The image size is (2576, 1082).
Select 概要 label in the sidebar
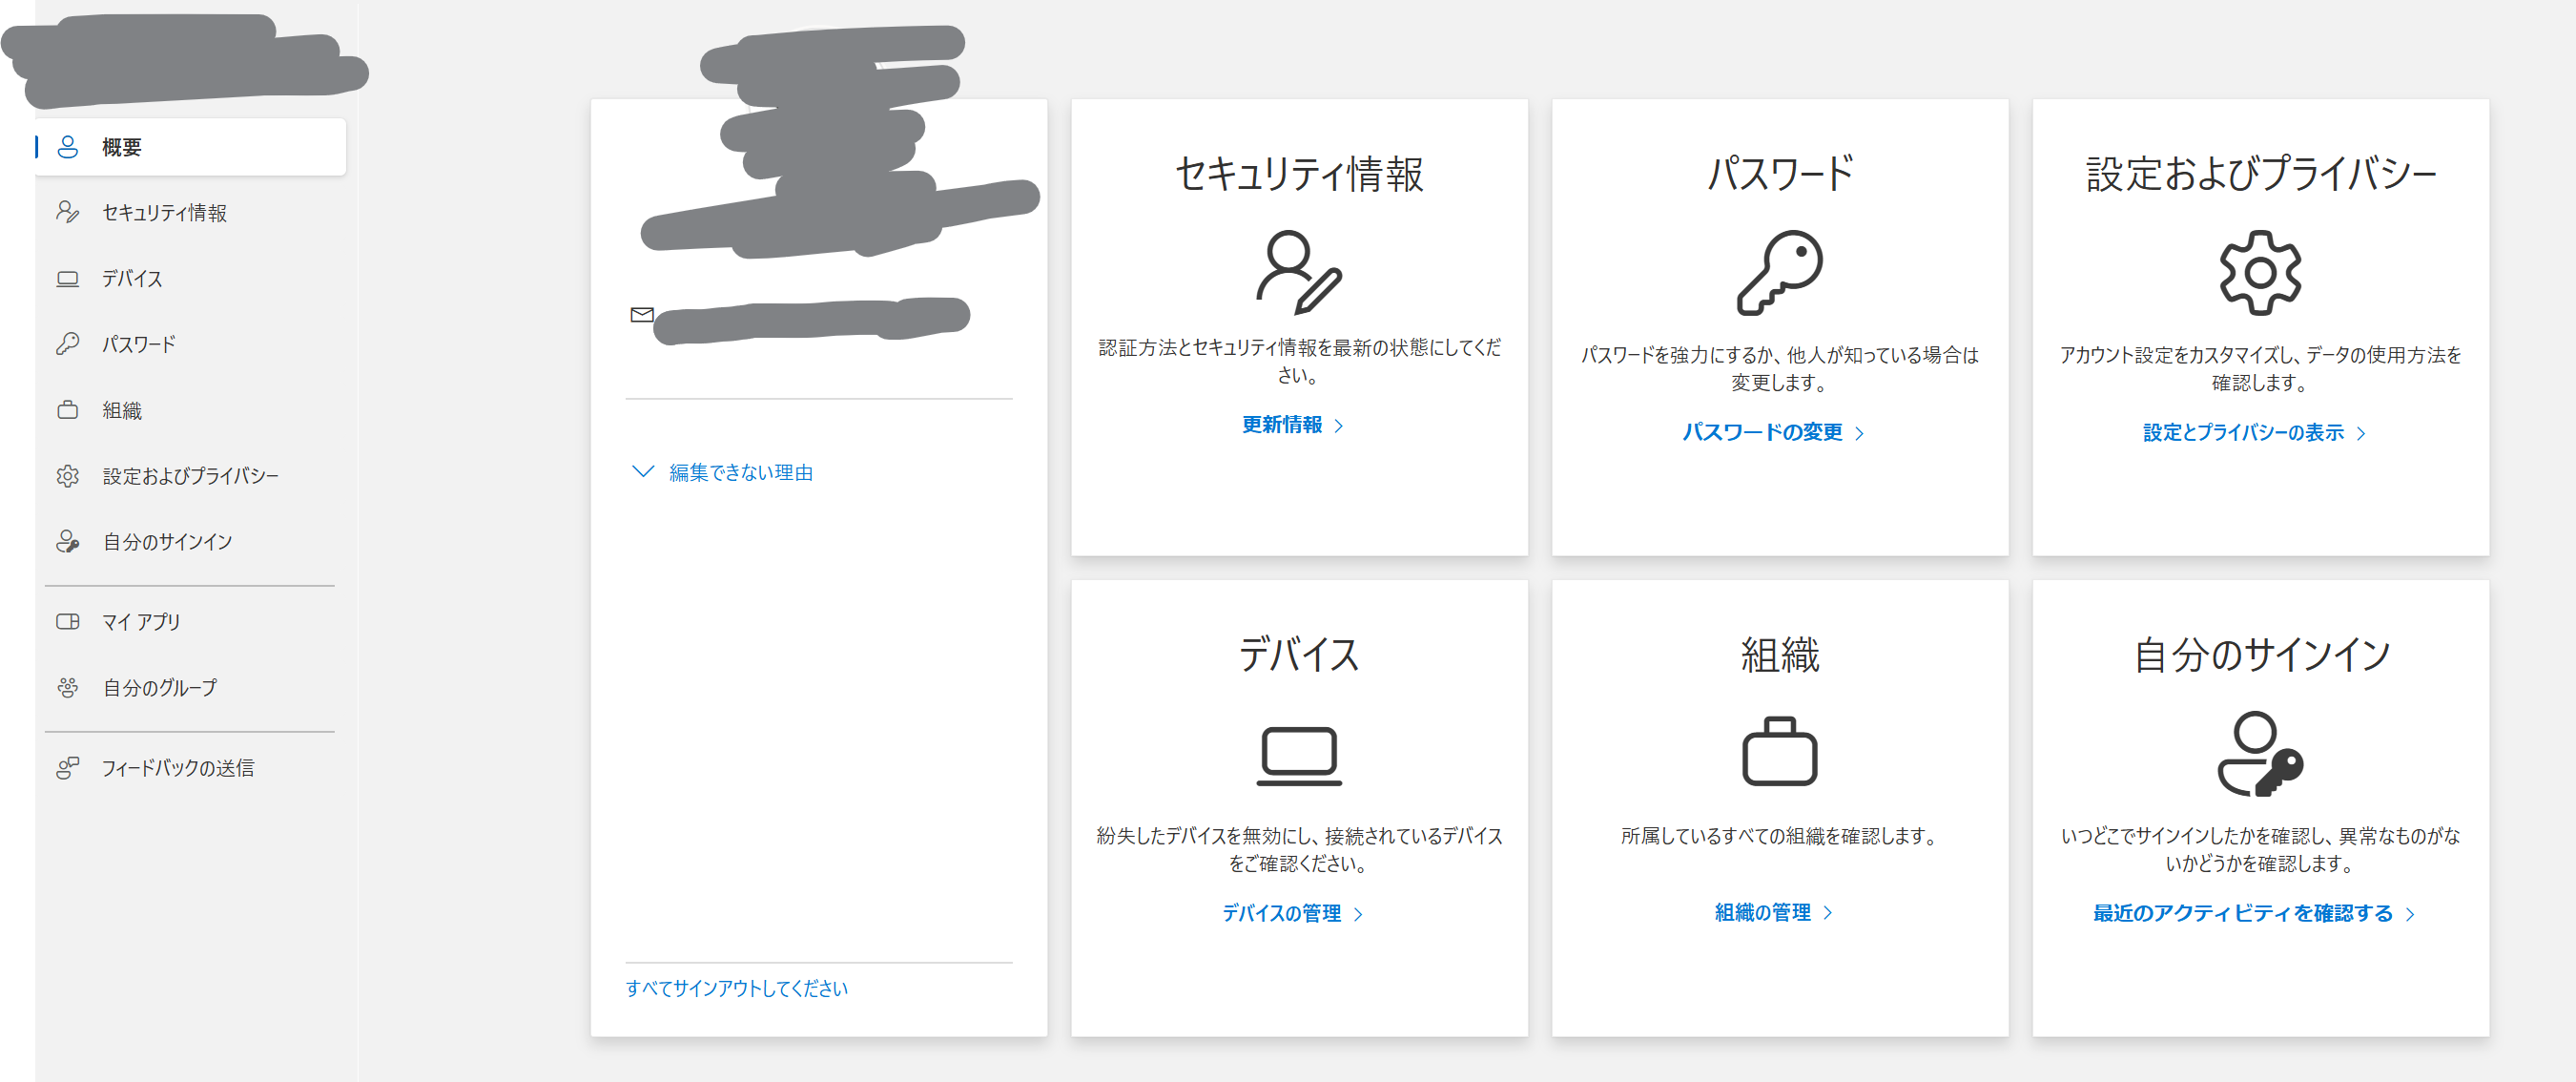coord(122,147)
